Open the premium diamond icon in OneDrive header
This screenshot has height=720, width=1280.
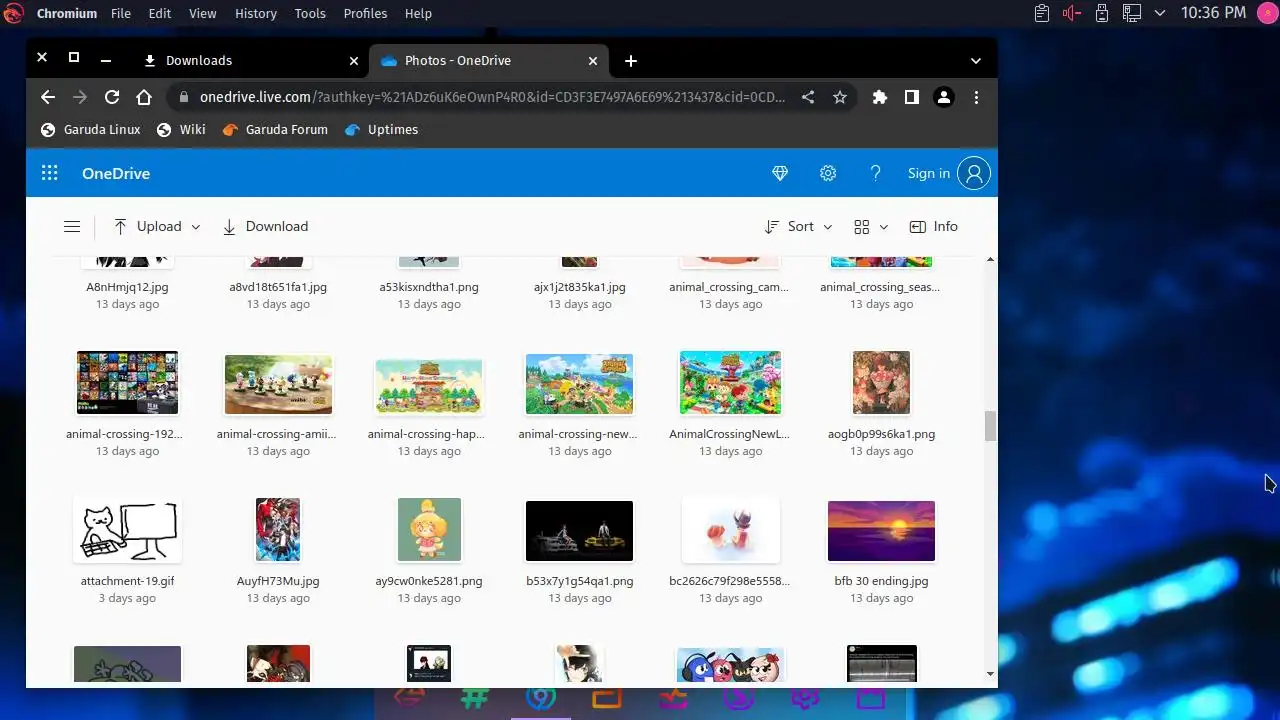[x=780, y=173]
